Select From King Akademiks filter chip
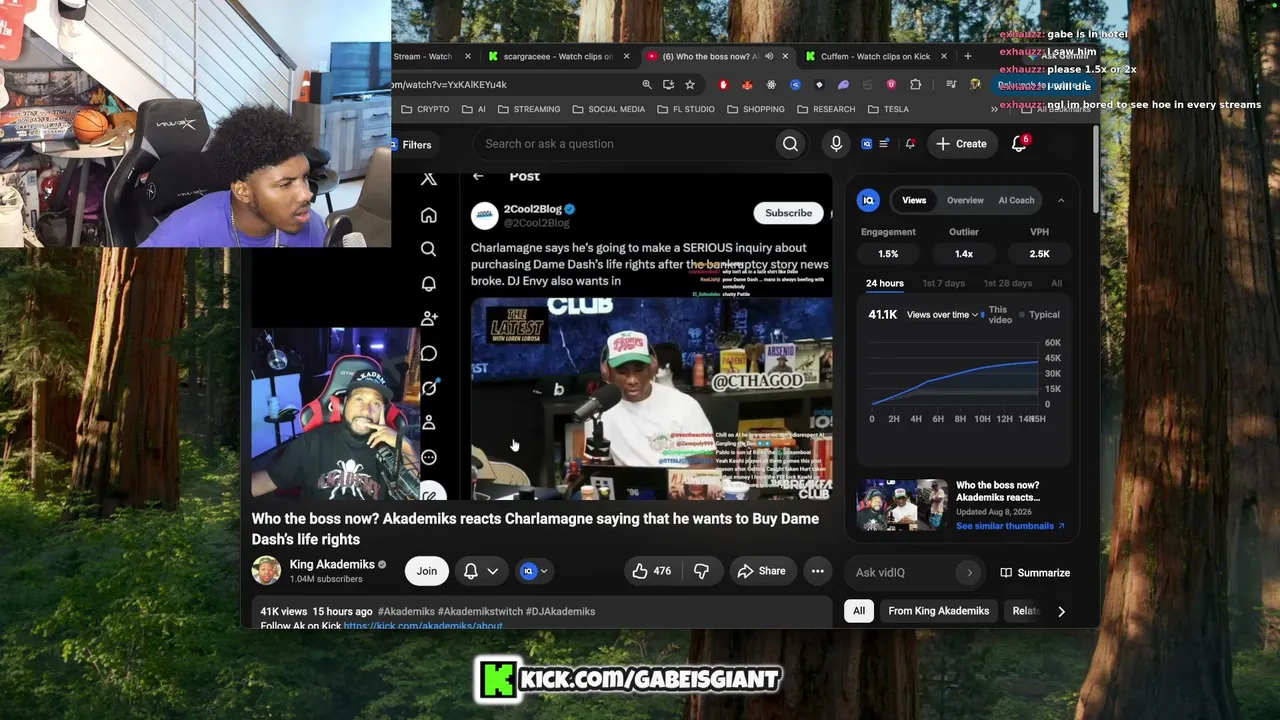This screenshot has height=720, width=1280. tap(938, 611)
